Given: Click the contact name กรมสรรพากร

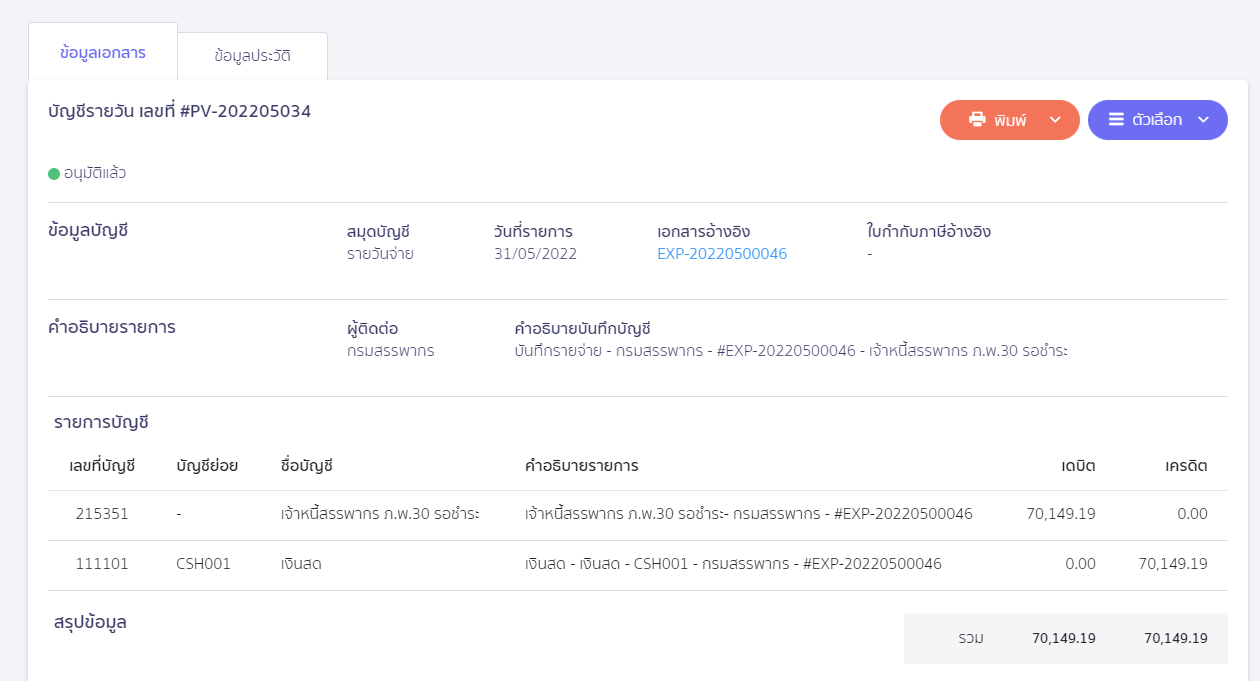Looking at the screenshot, I should pos(390,351).
